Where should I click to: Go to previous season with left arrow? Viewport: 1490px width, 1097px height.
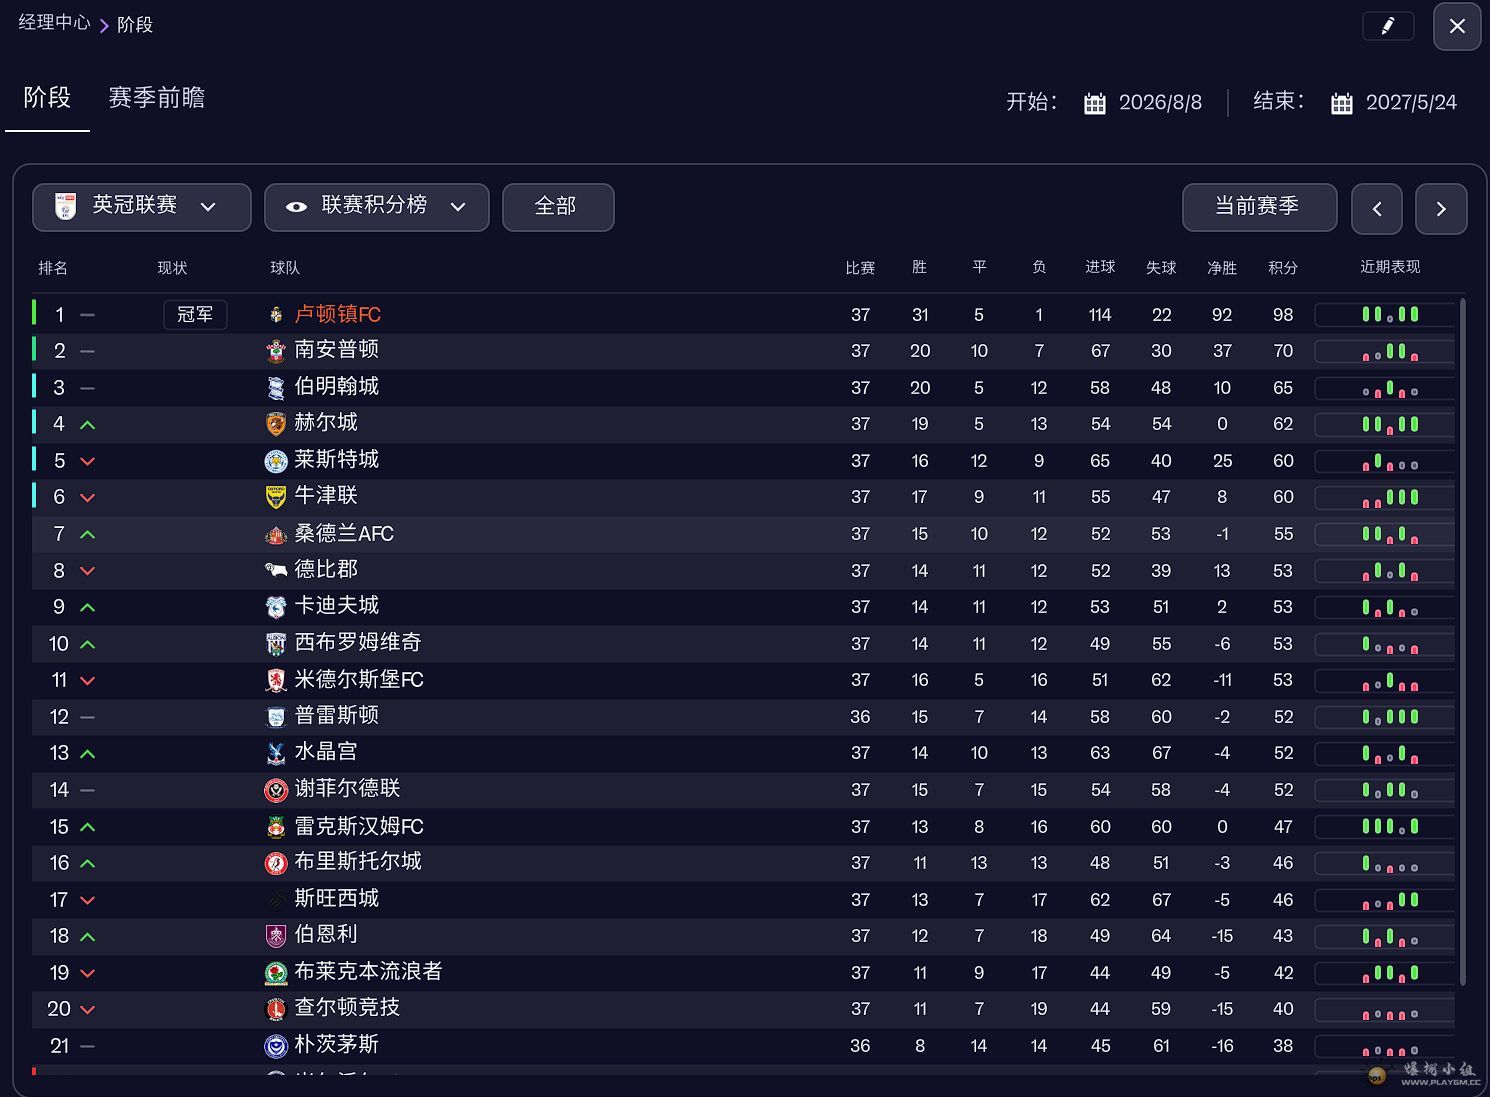1377,208
